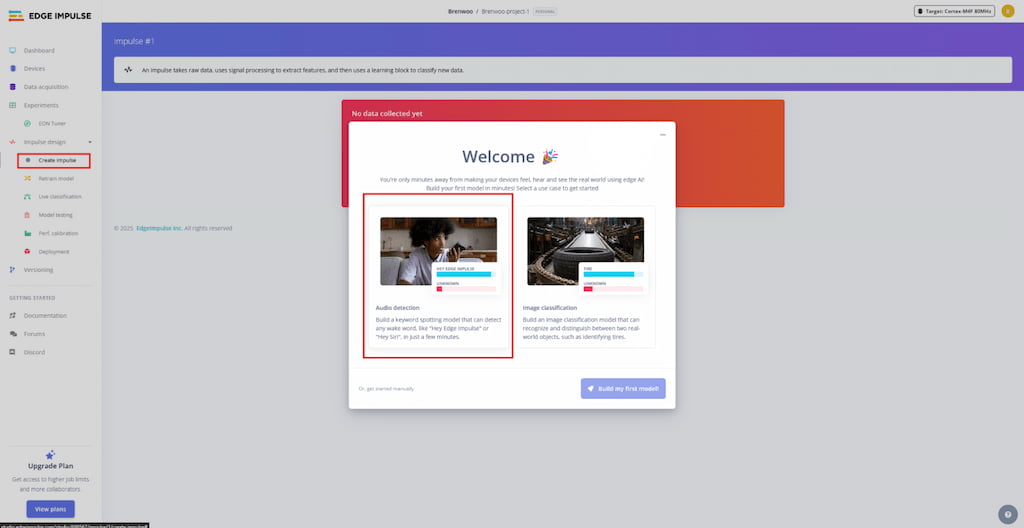Open EON Tuner via its icon
The image size is (1024, 528).
point(28,123)
